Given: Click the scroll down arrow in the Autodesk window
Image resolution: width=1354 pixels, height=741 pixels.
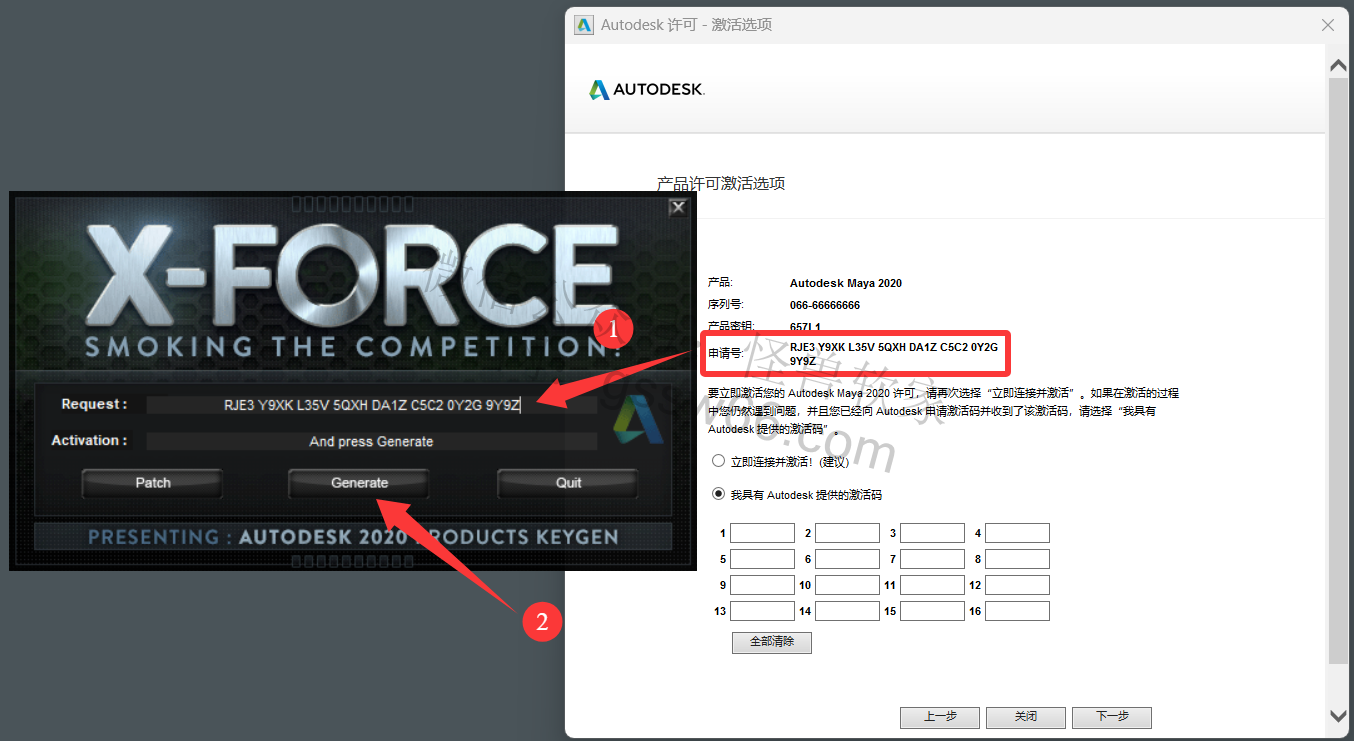Looking at the screenshot, I should 1338,715.
